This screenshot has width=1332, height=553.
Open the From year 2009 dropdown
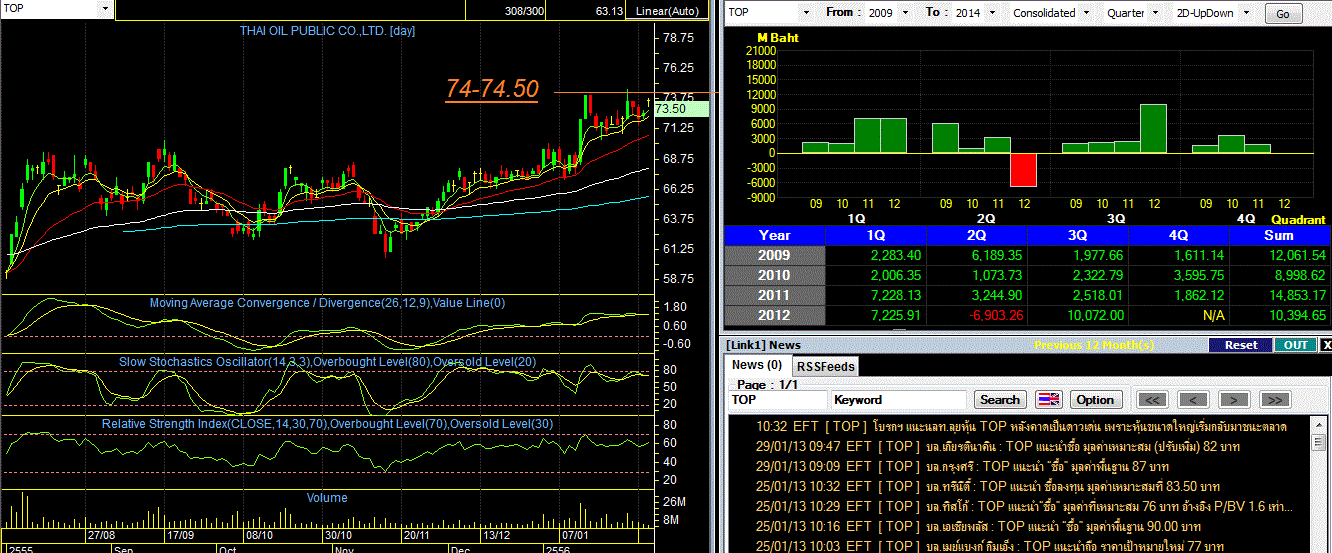click(x=906, y=13)
